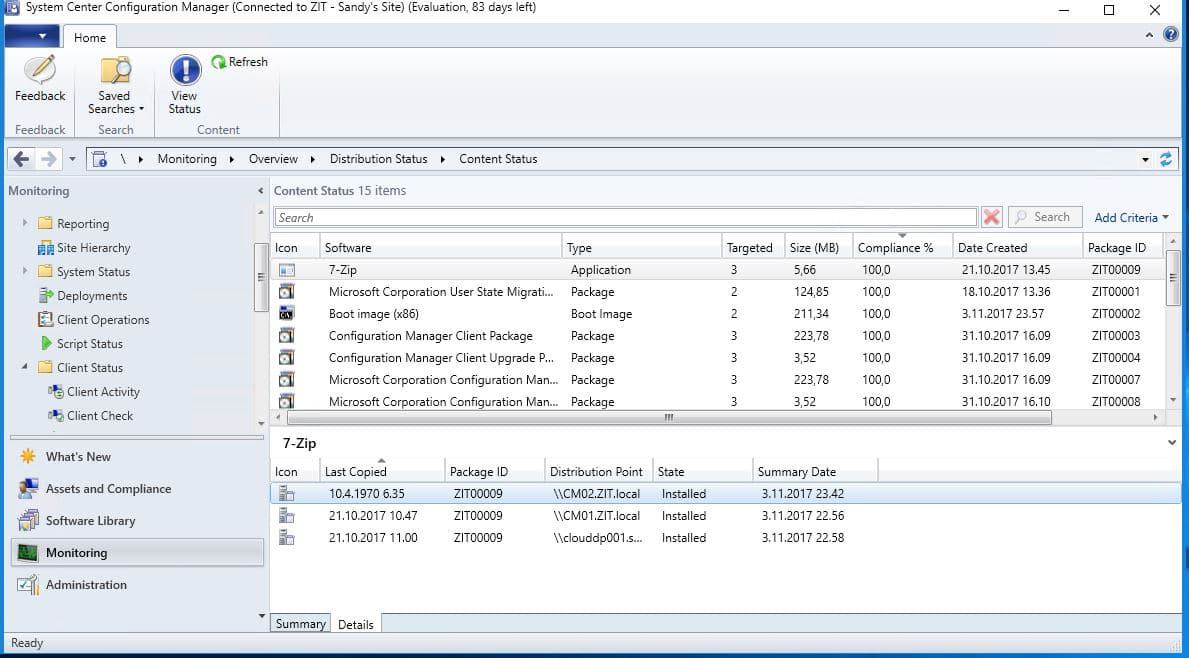
Task: Select the Home ribbon tab
Action: pyautogui.click(x=89, y=37)
